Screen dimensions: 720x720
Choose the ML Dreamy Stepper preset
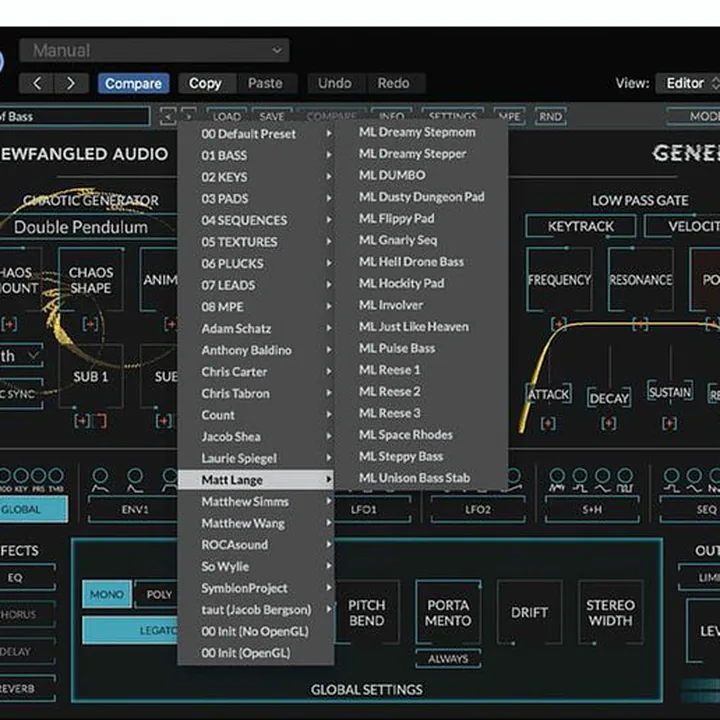pos(422,153)
